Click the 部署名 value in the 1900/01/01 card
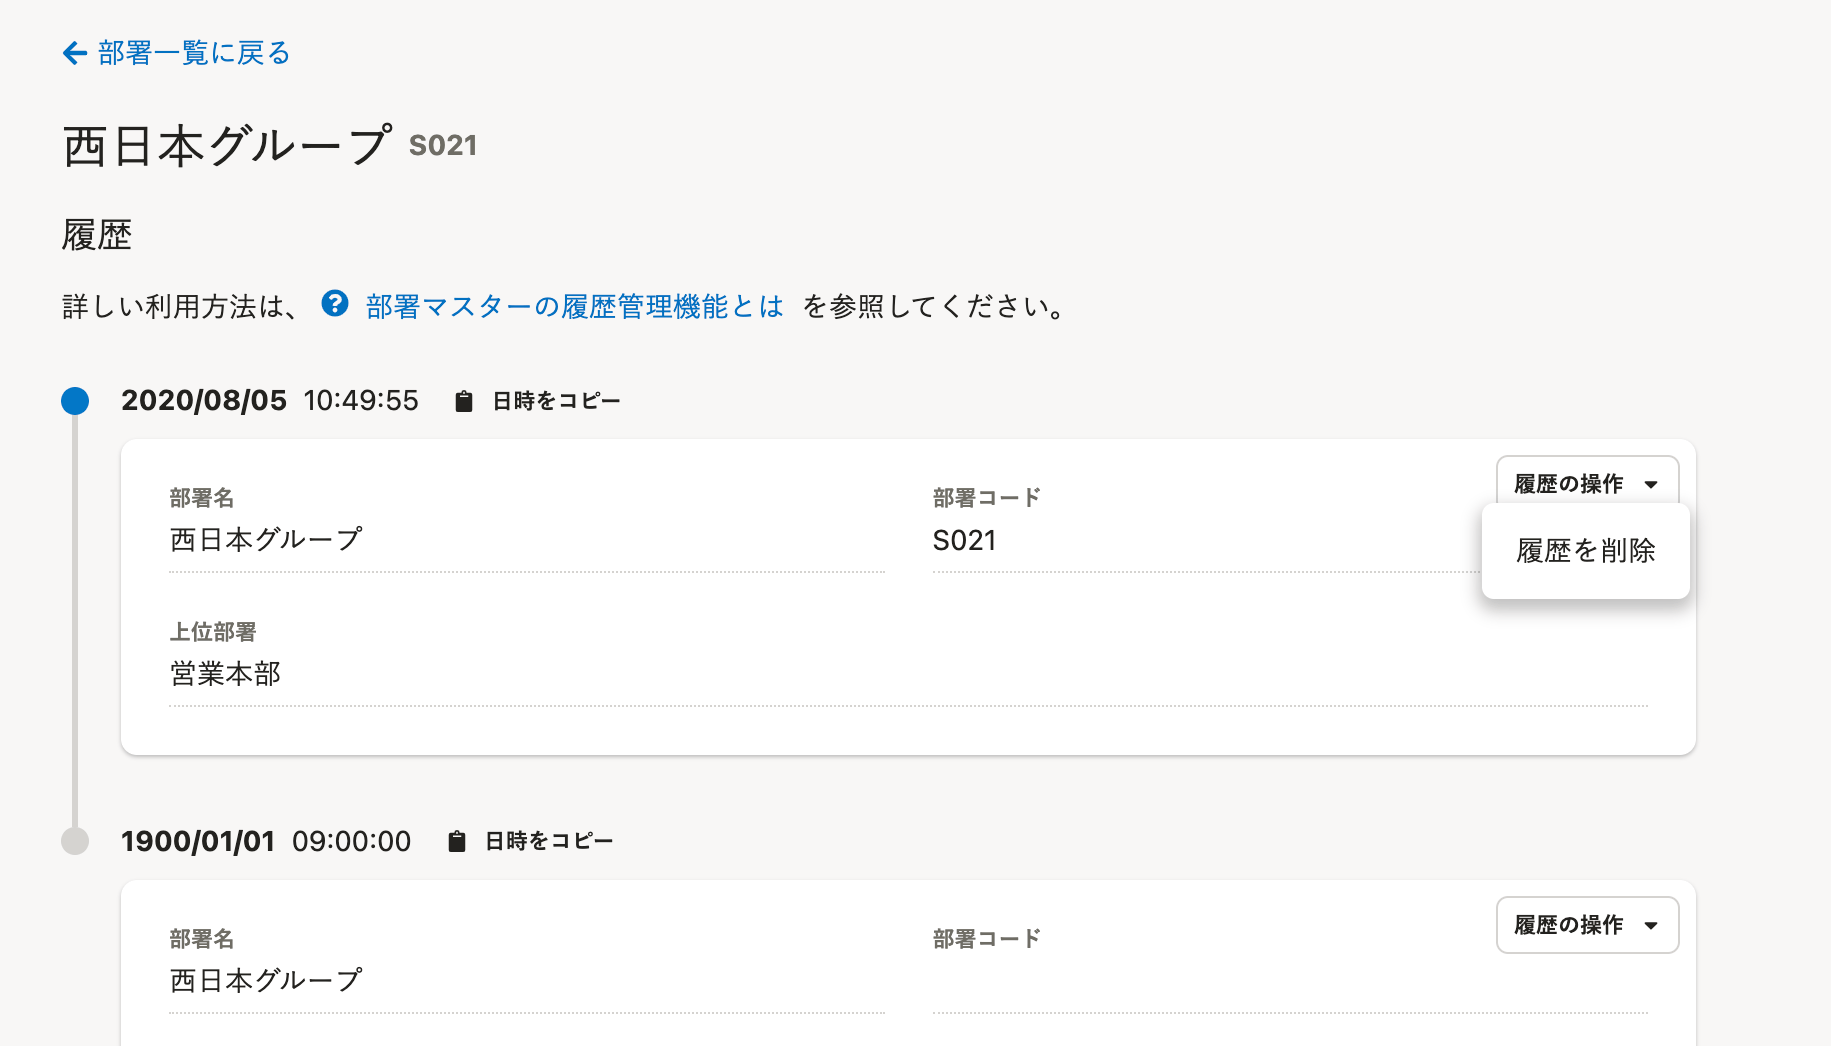Viewport: 1831px width, 1046px height. 266,981
